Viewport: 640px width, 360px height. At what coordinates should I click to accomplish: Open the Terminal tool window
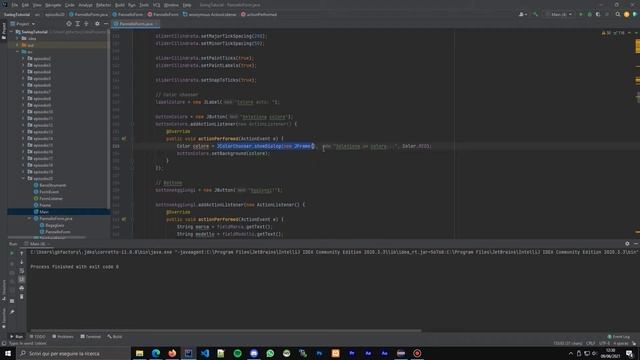[91, 337]
